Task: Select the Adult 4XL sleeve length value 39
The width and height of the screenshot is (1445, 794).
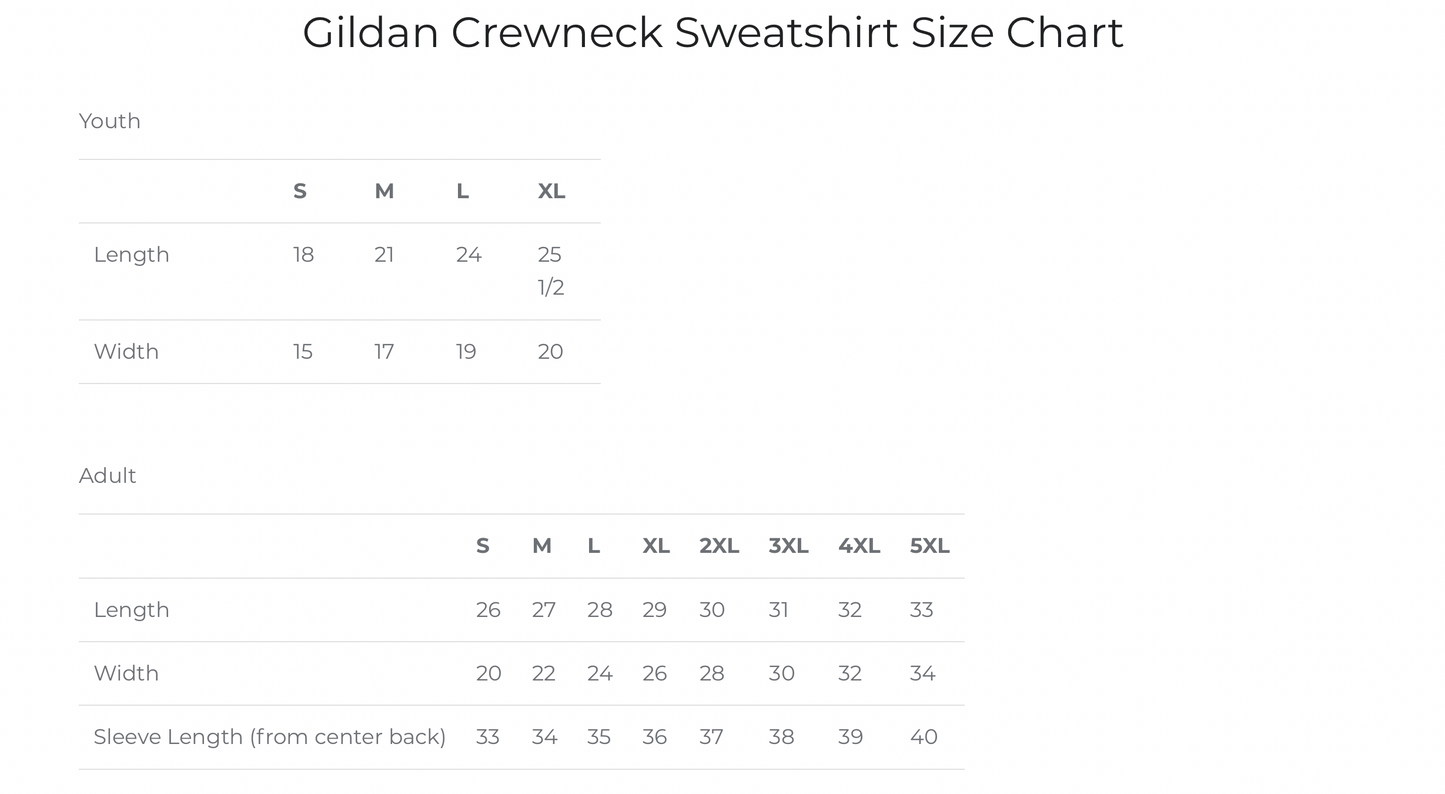Action: pyautogui.click(x=851, y=737)
